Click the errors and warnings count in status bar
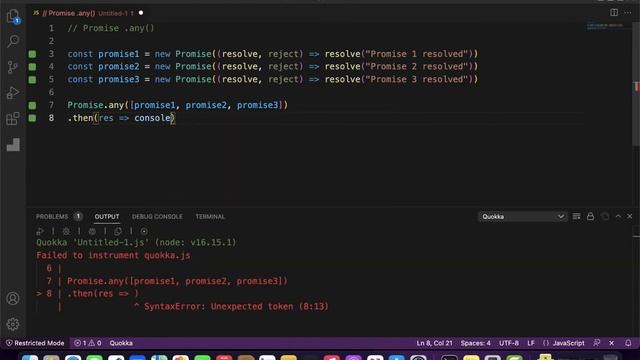 [x=87, y=343]
